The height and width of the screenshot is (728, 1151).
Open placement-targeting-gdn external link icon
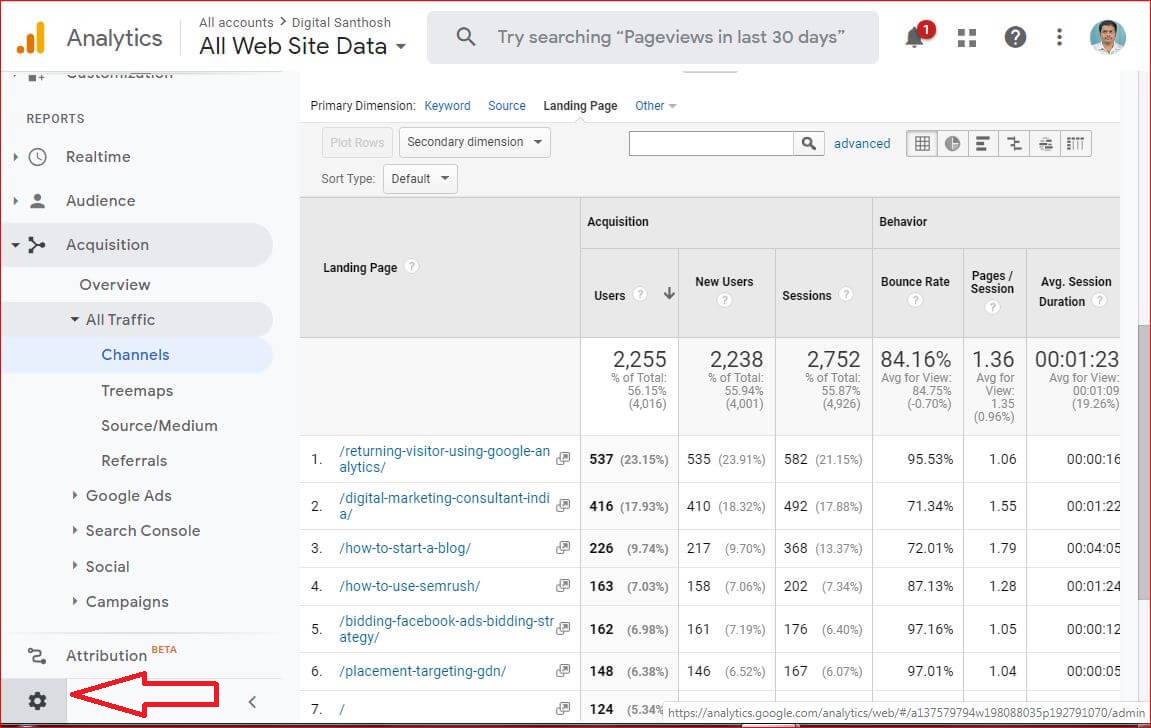tap(563, 671)
